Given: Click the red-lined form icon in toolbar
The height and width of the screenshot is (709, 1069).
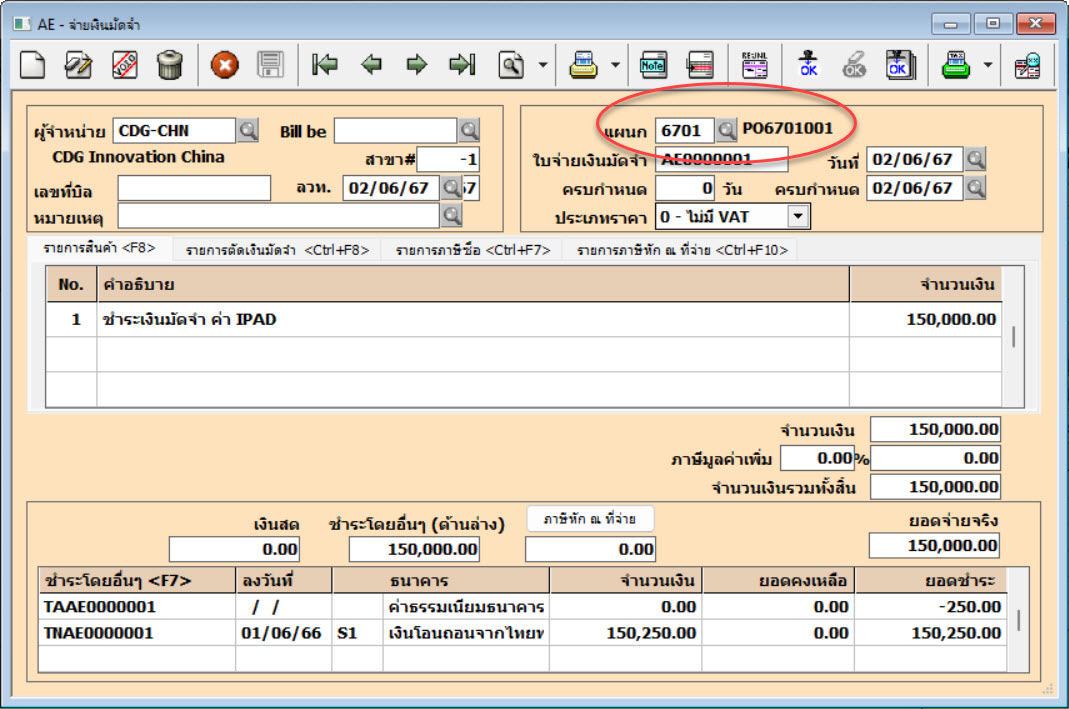Looking at the screenshot, I should (700, 65).
